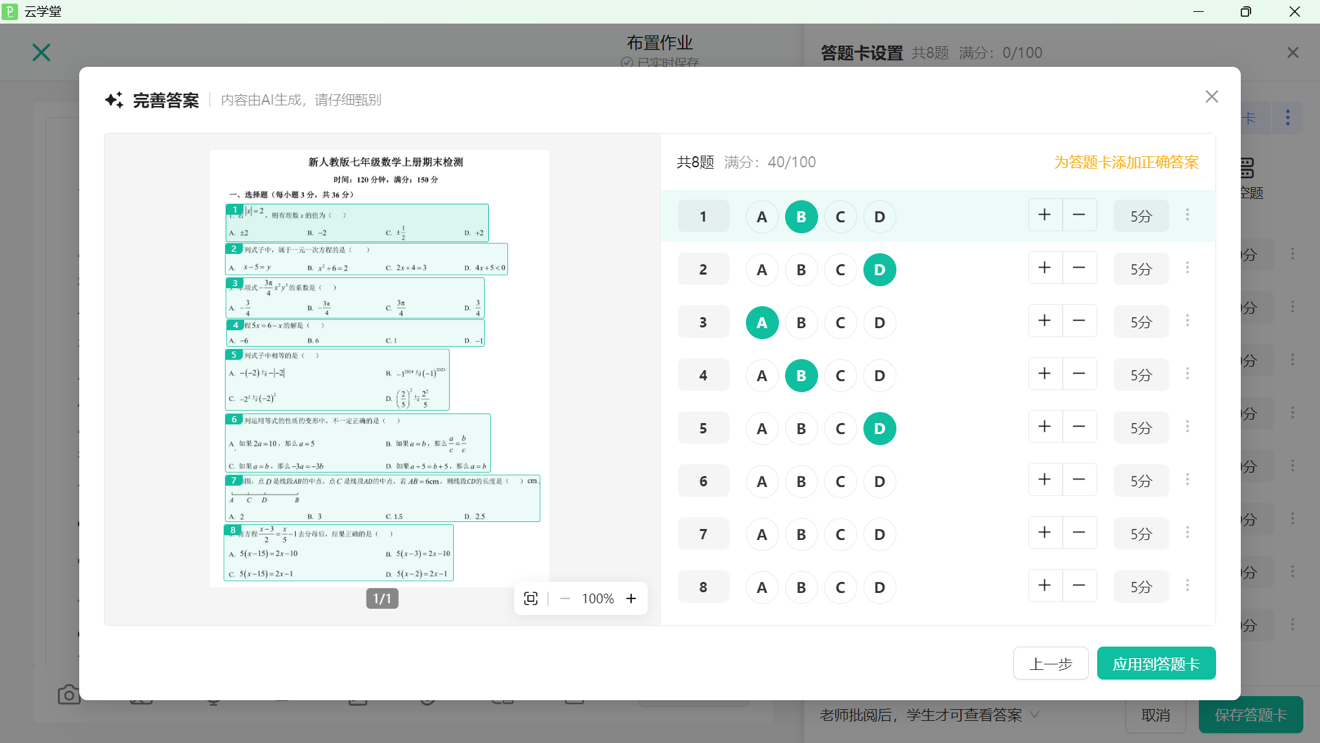Click the 5分 score field for question 5
This screenshot has height=743, width=1320.
pos(1141,428)
